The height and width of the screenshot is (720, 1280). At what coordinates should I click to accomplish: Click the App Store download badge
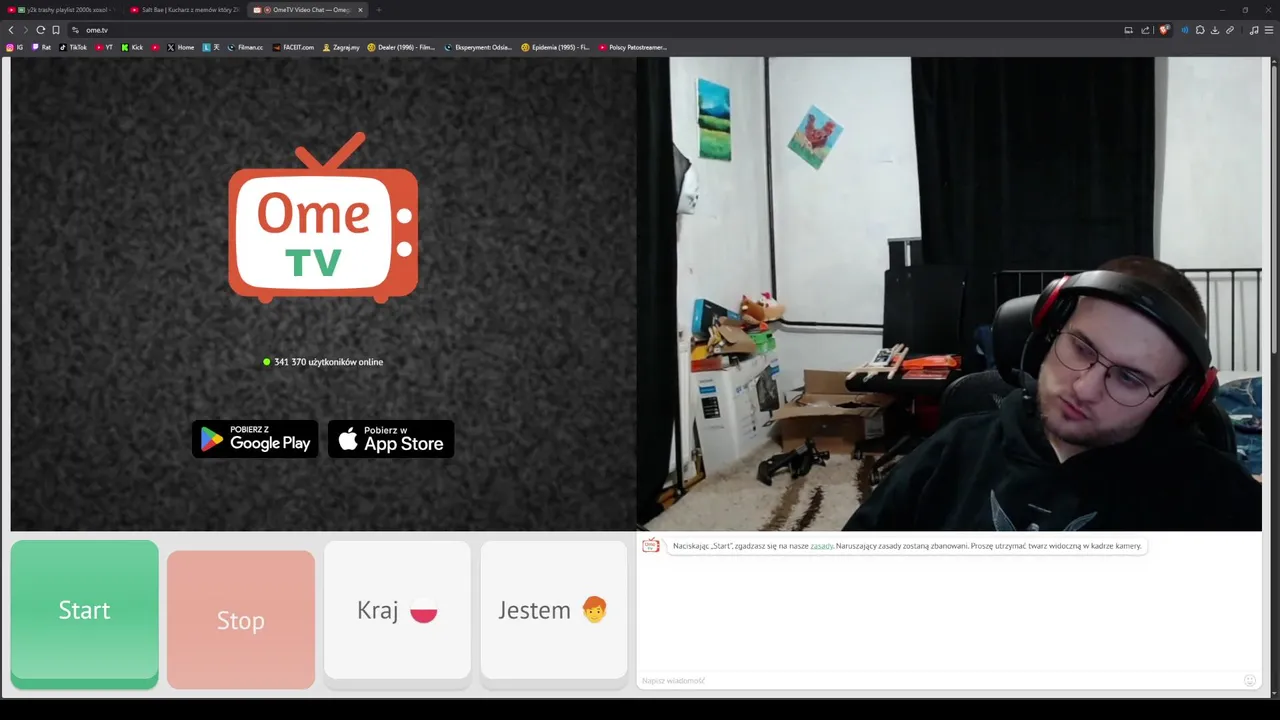(x=391, y=439)
